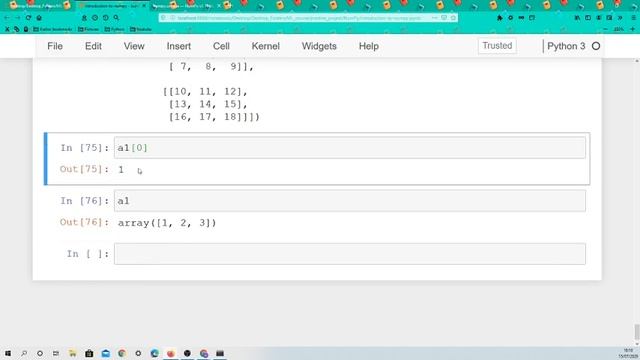Click the system clock in taskbar
This screenshot has height=360, width=640.
628,353
